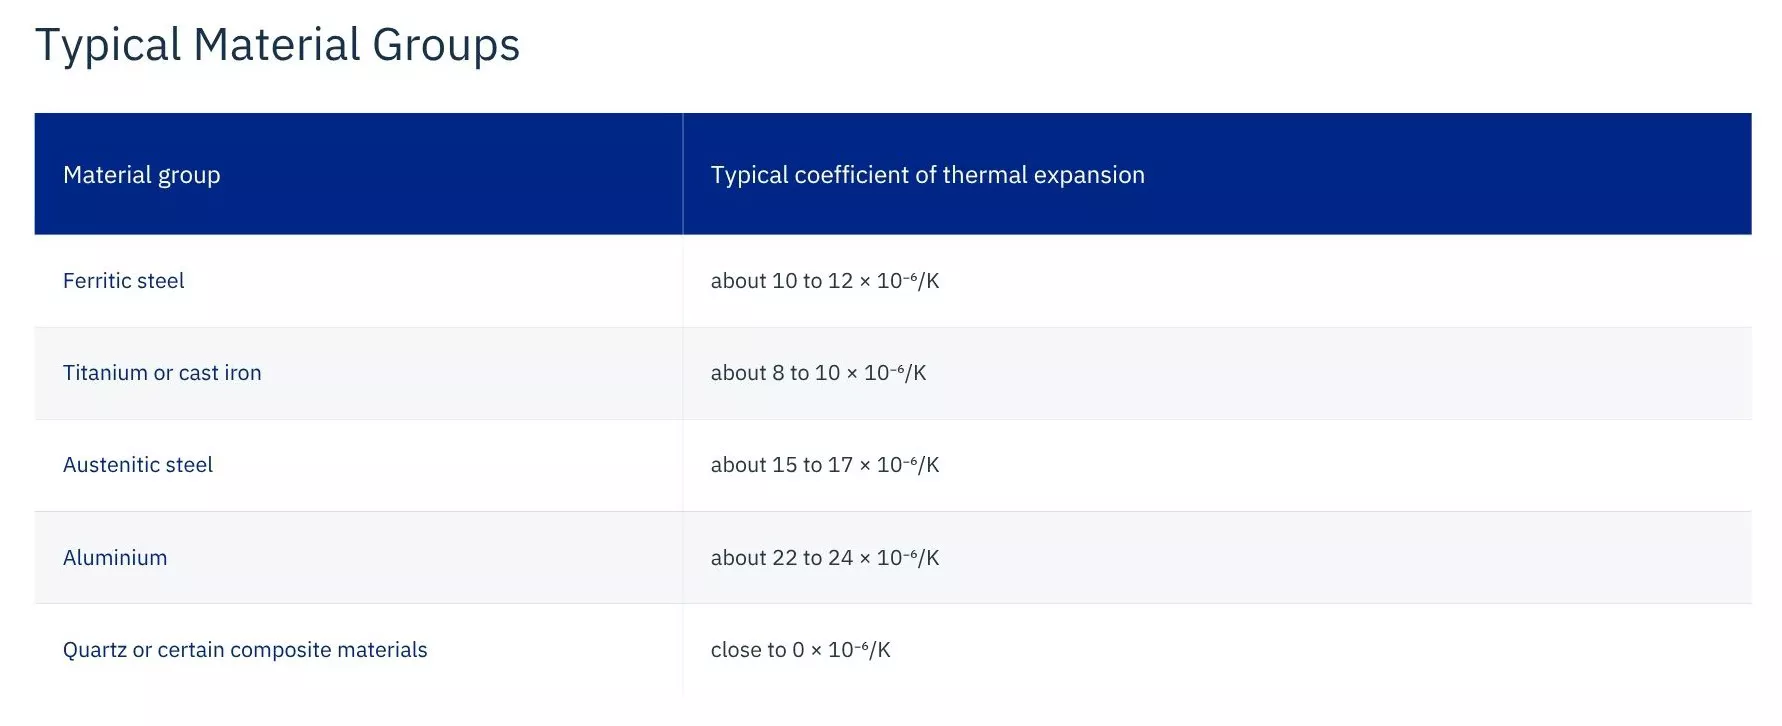Click the Typical Material Groups heading
Image resolution: width=1782 pixels, height=726 pixels.
pyautogui.click(x=277, y=46)
